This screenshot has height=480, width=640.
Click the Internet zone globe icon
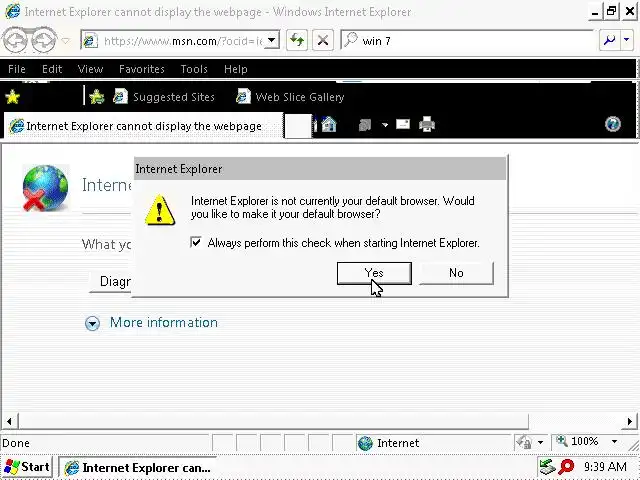coord(365,443)
